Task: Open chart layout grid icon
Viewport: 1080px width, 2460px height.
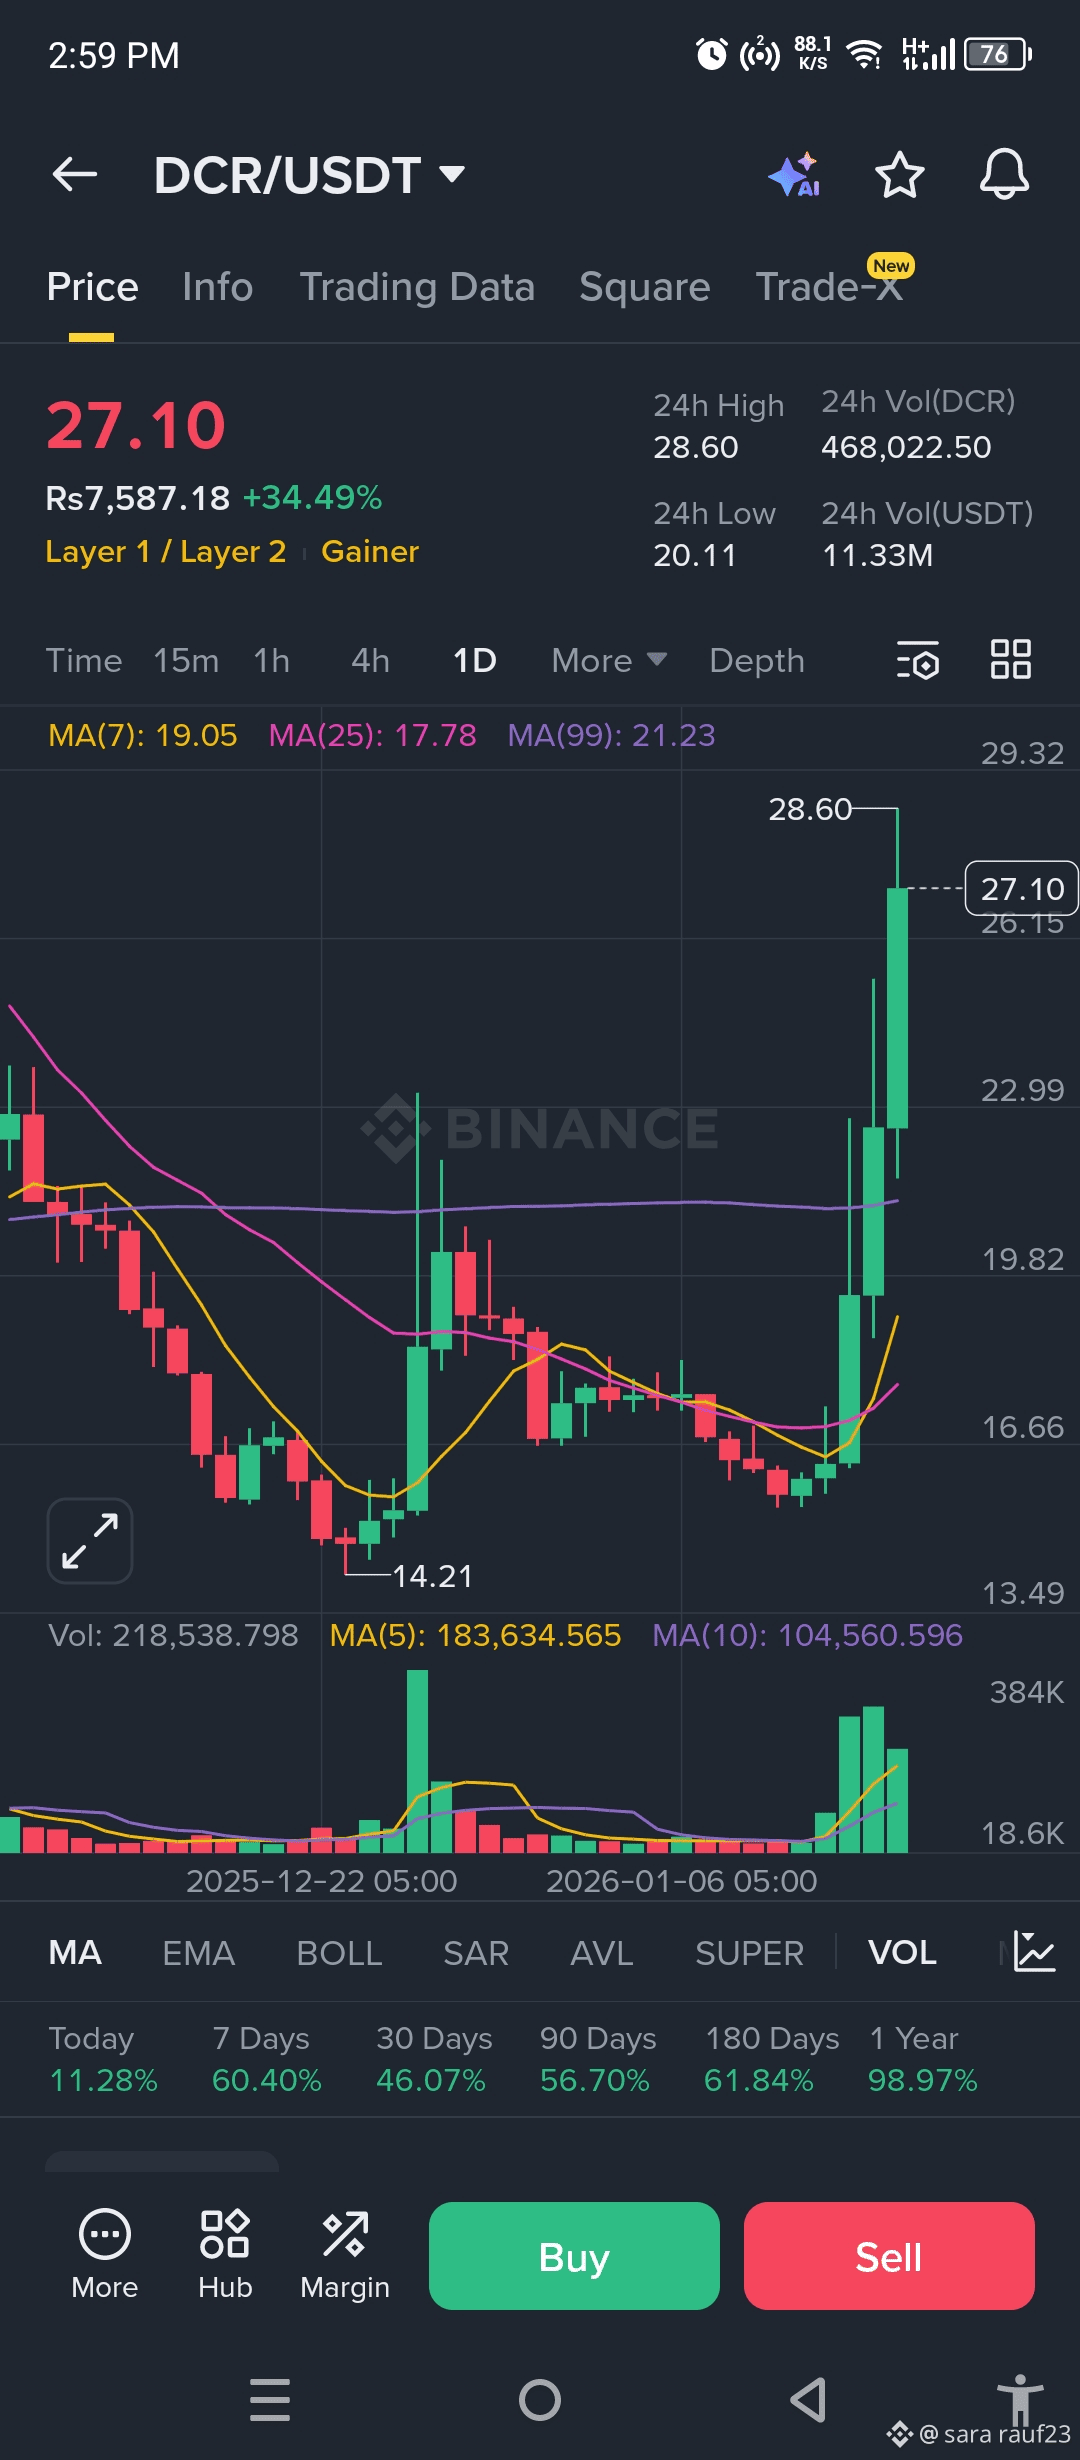Action: click(x=1010, y=660)
